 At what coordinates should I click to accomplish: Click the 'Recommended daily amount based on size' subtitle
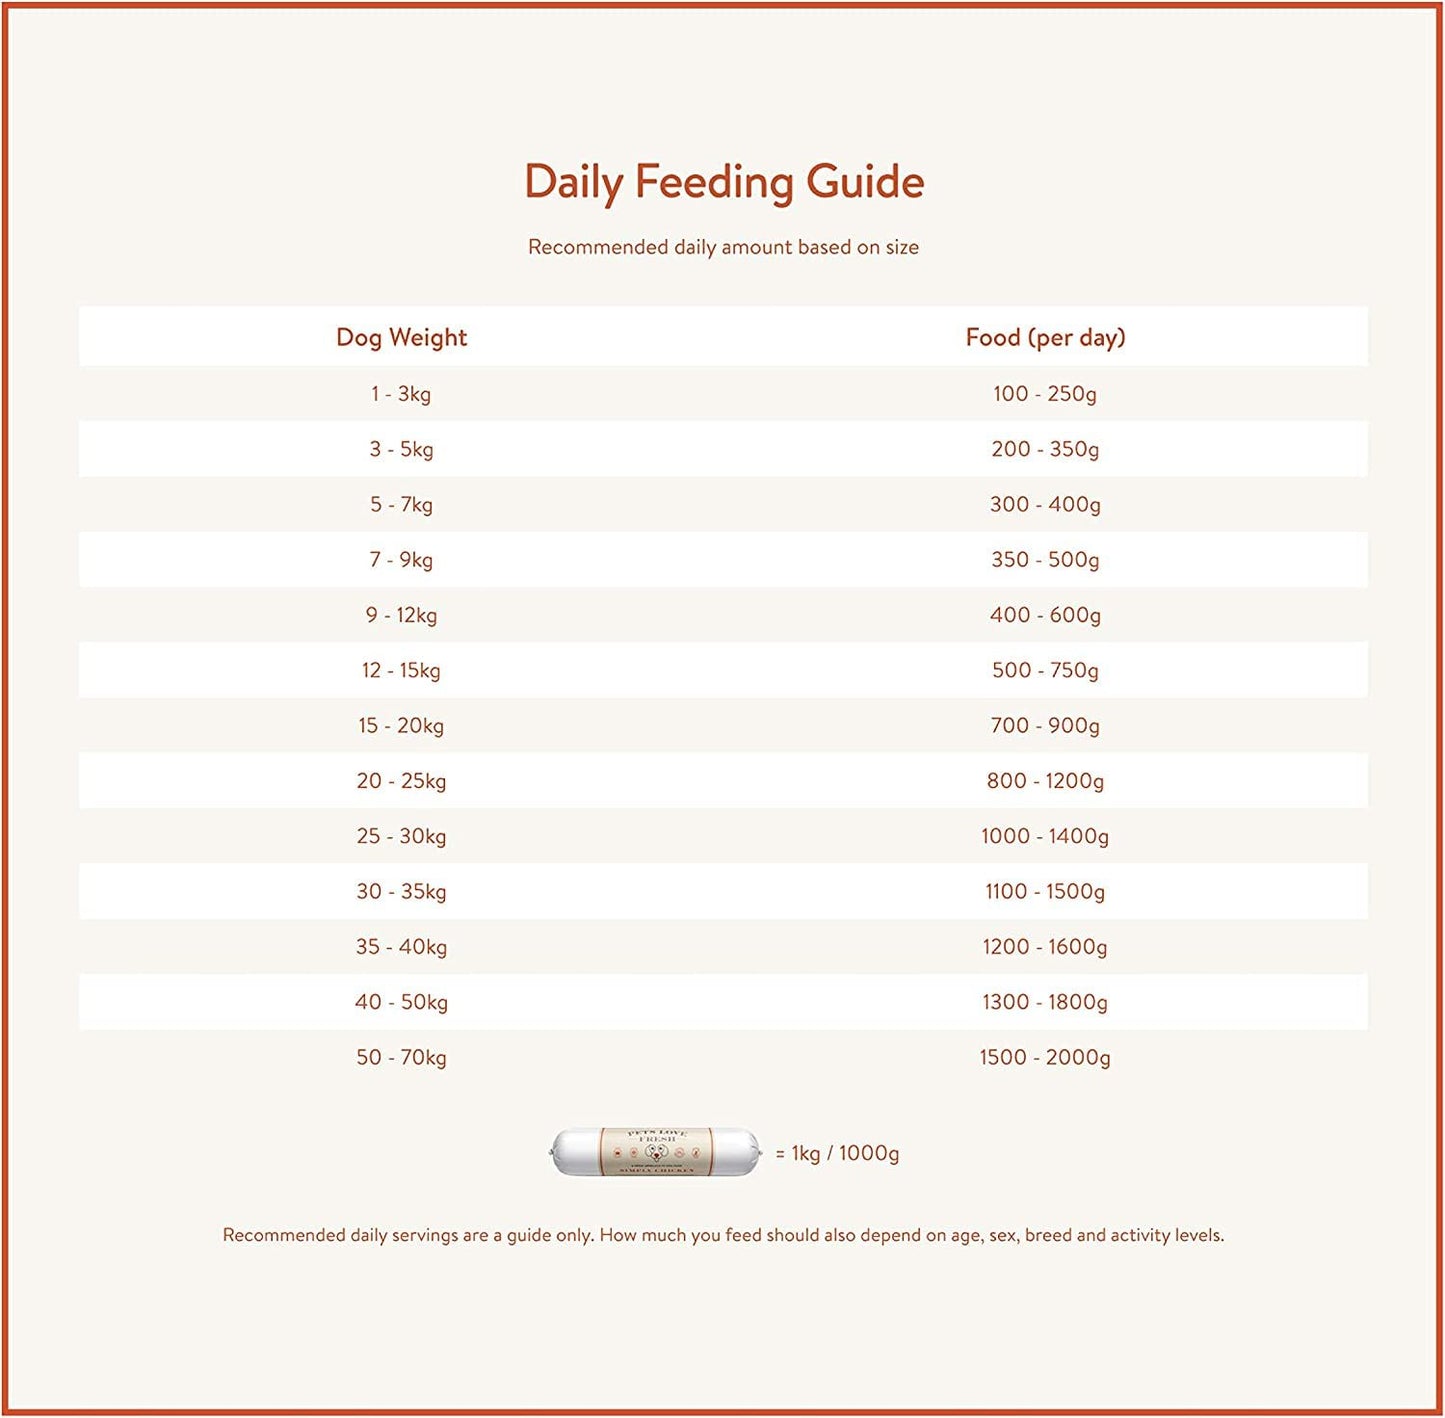[x=723, y=247]
